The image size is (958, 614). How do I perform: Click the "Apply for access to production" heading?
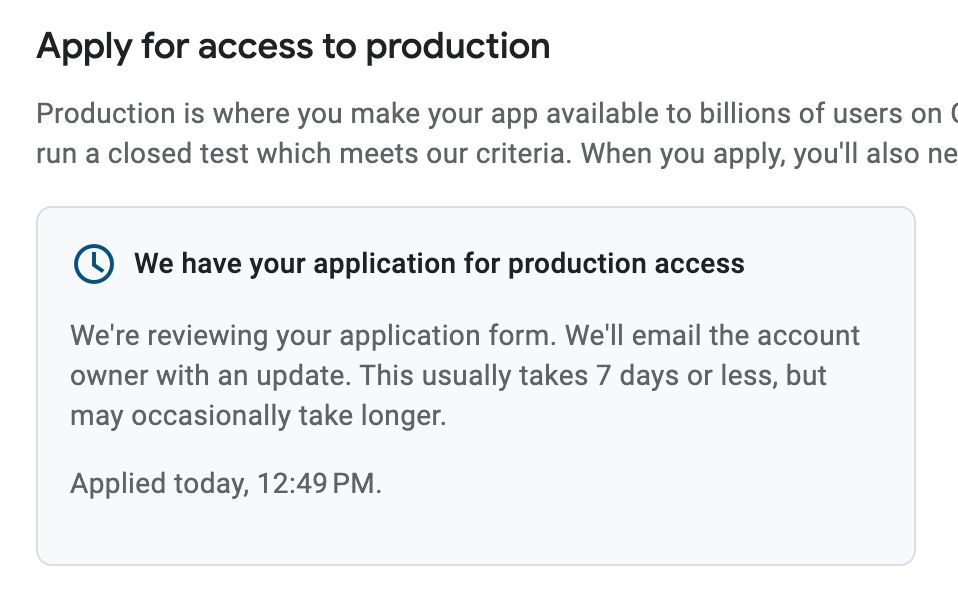pyautogui.click(x=293, y=46)
